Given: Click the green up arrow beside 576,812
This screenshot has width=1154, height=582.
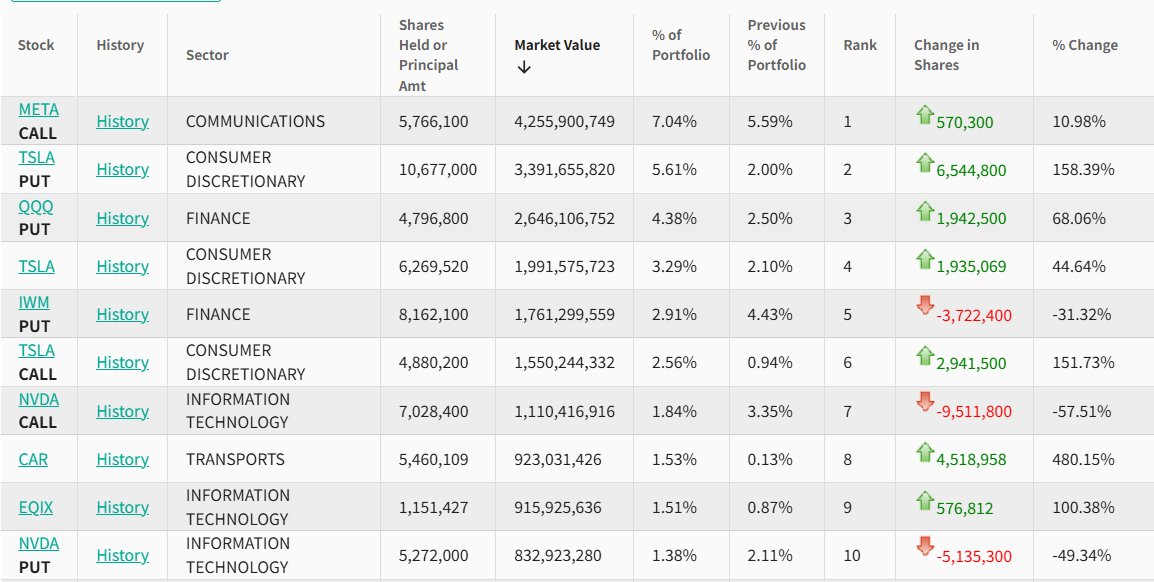Looking at the screenshot, I should coord(924,500).
